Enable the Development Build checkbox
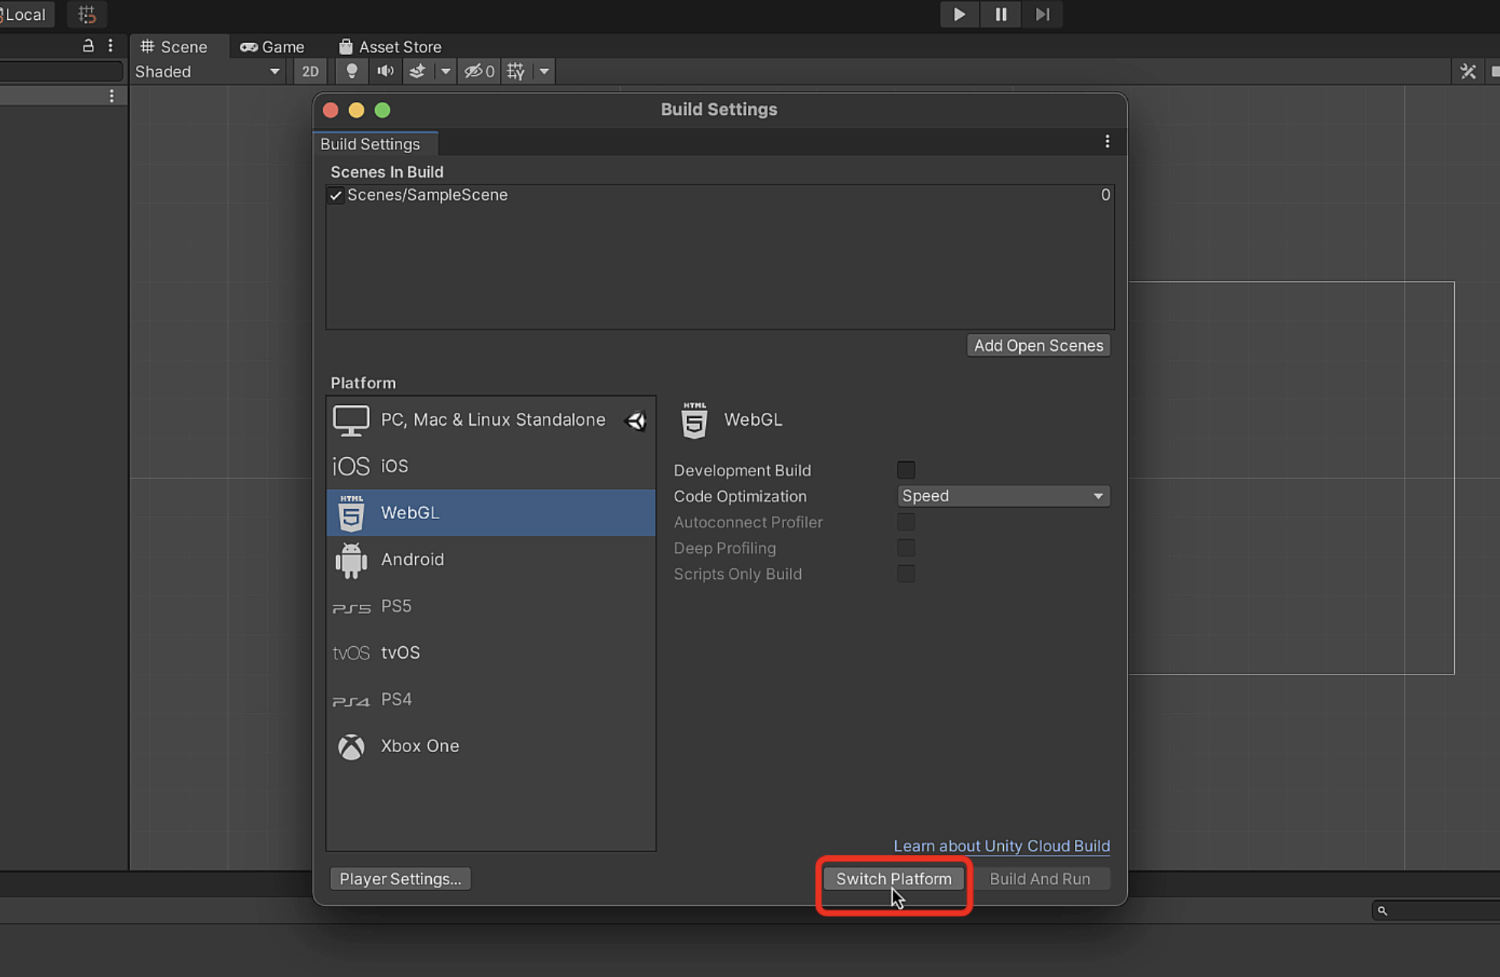This screenshot has width=1500, height=977. click(906, 470)
